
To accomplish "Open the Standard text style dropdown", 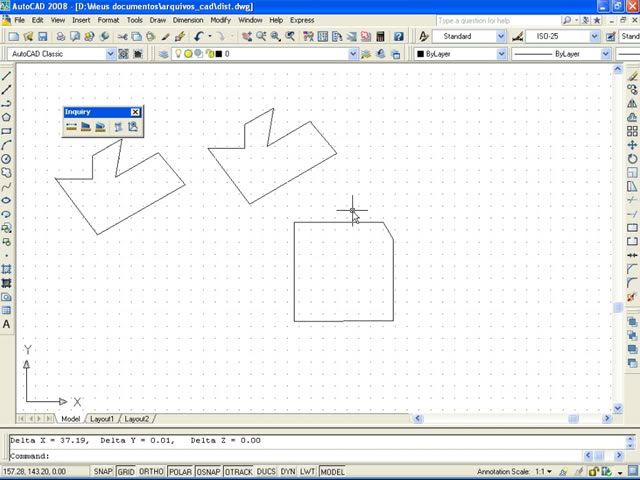I will [501, 37].
